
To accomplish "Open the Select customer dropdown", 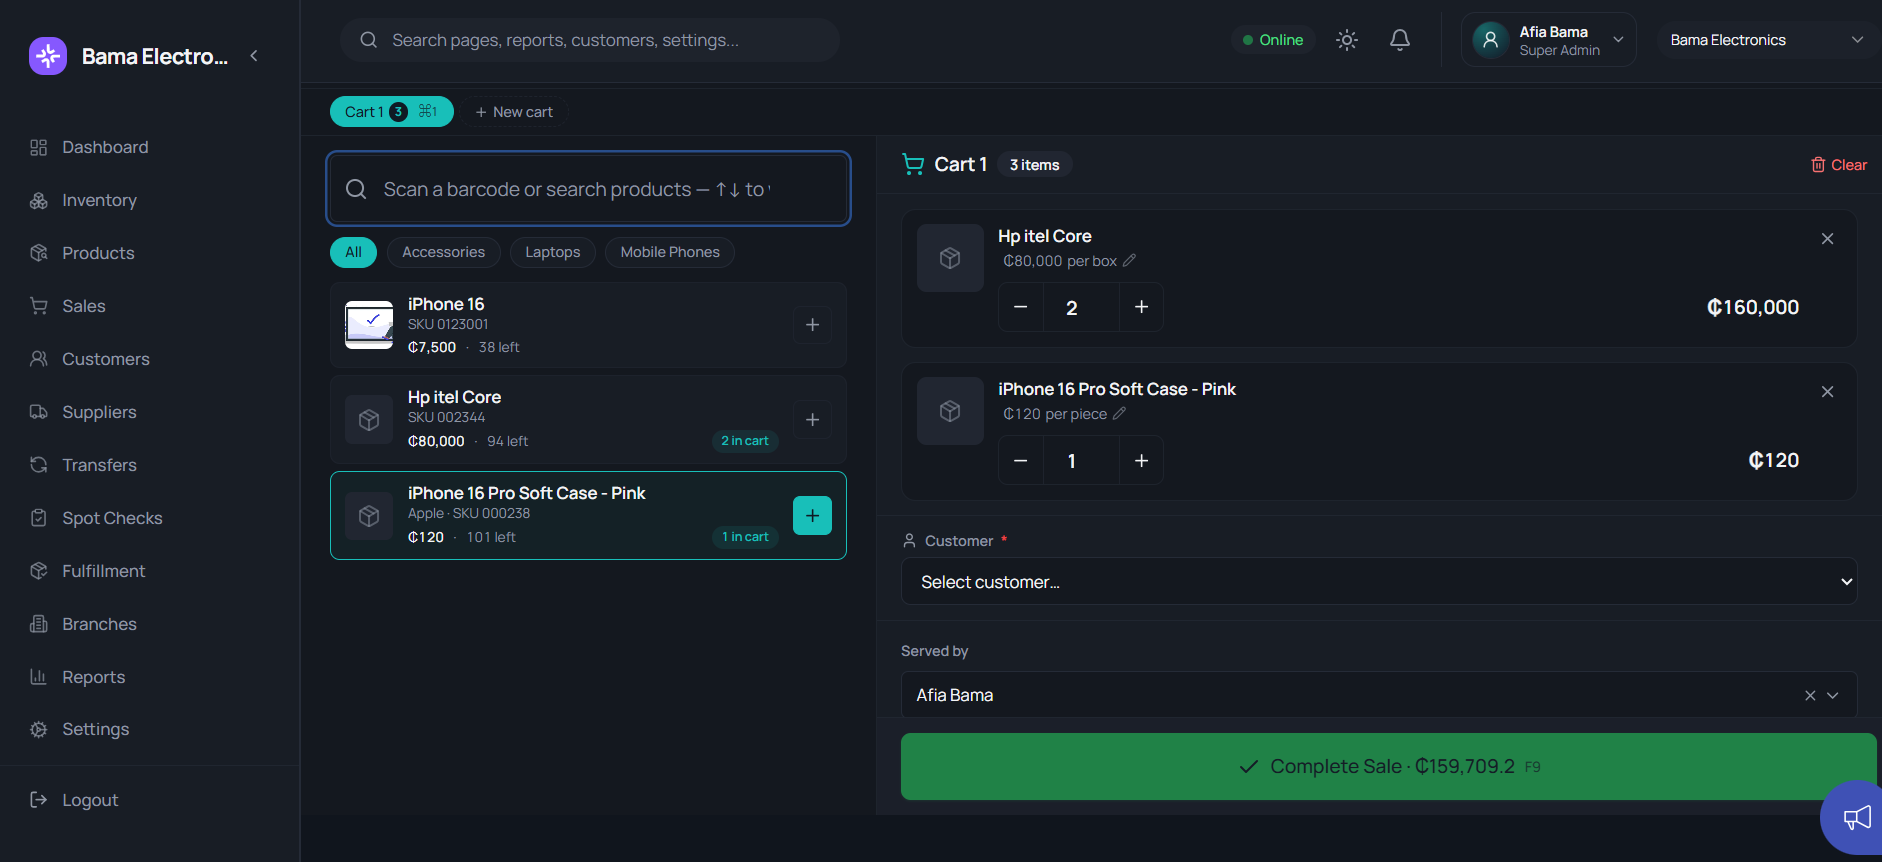I will [x=1379, y=582].
